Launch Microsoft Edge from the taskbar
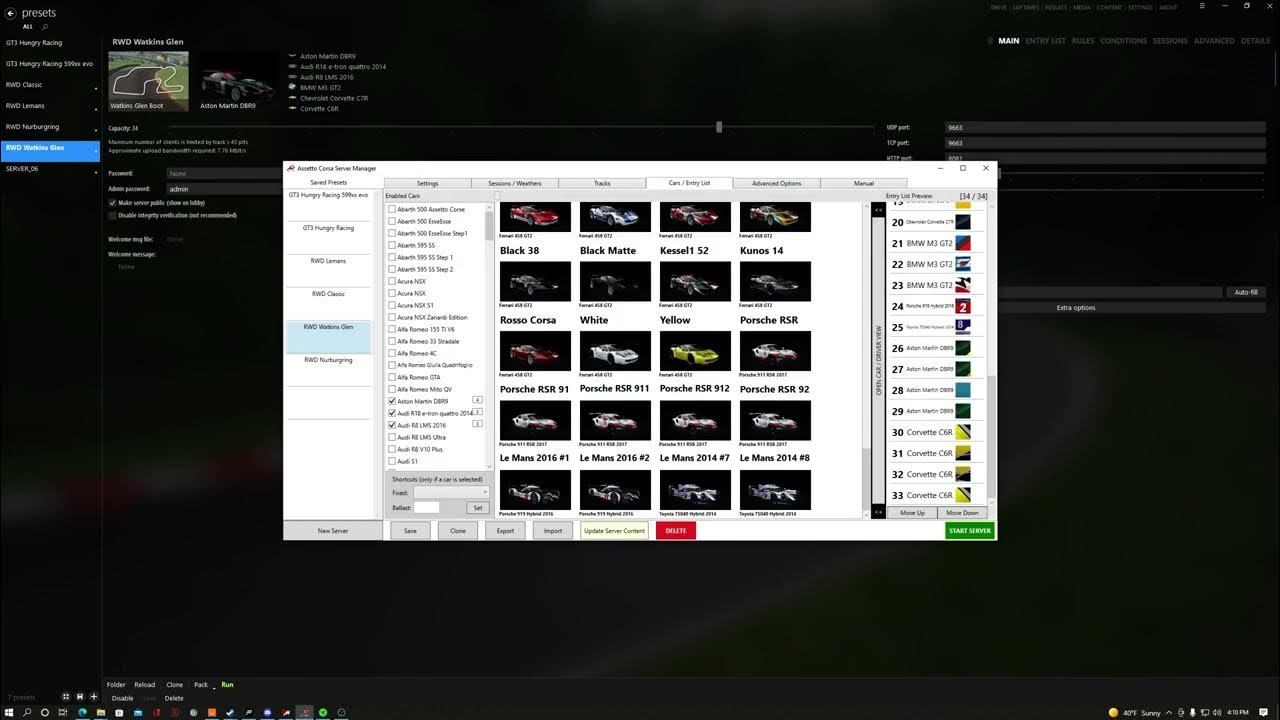 [82, 712]
